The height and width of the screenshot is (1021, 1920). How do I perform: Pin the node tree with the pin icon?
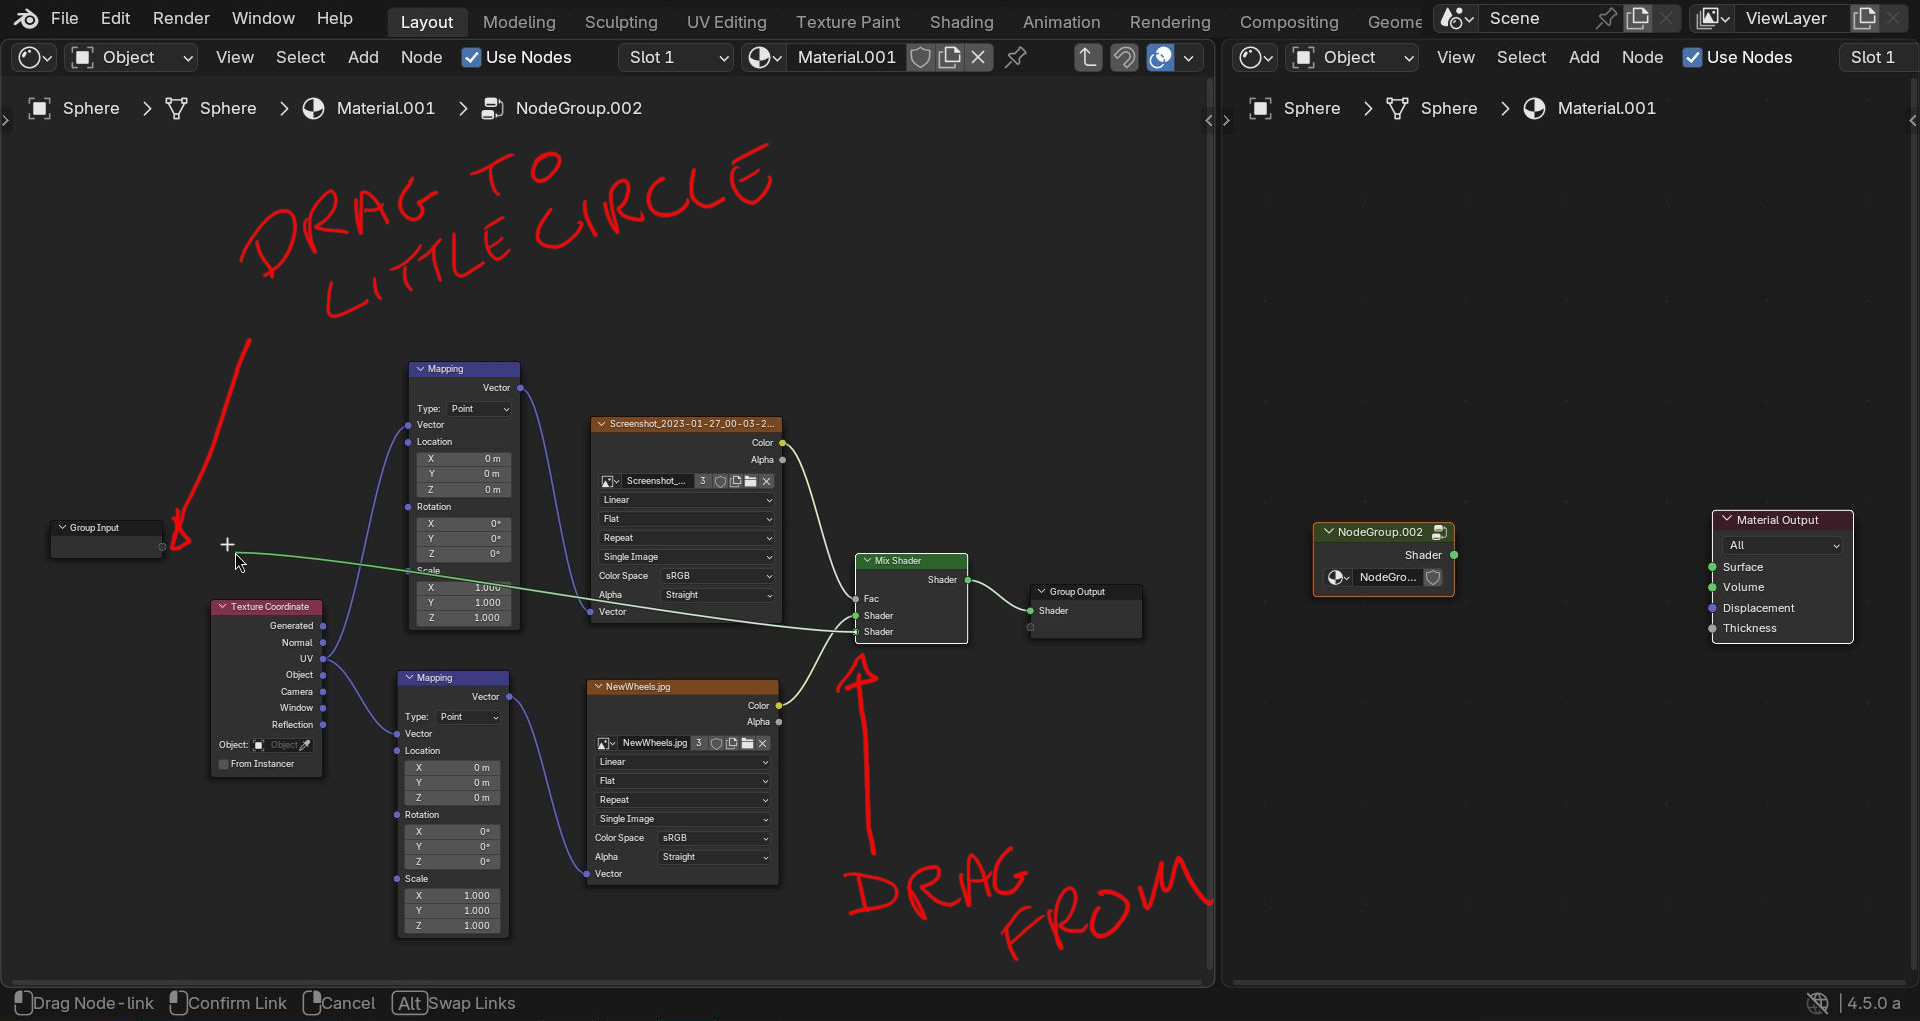(1015, 58)
